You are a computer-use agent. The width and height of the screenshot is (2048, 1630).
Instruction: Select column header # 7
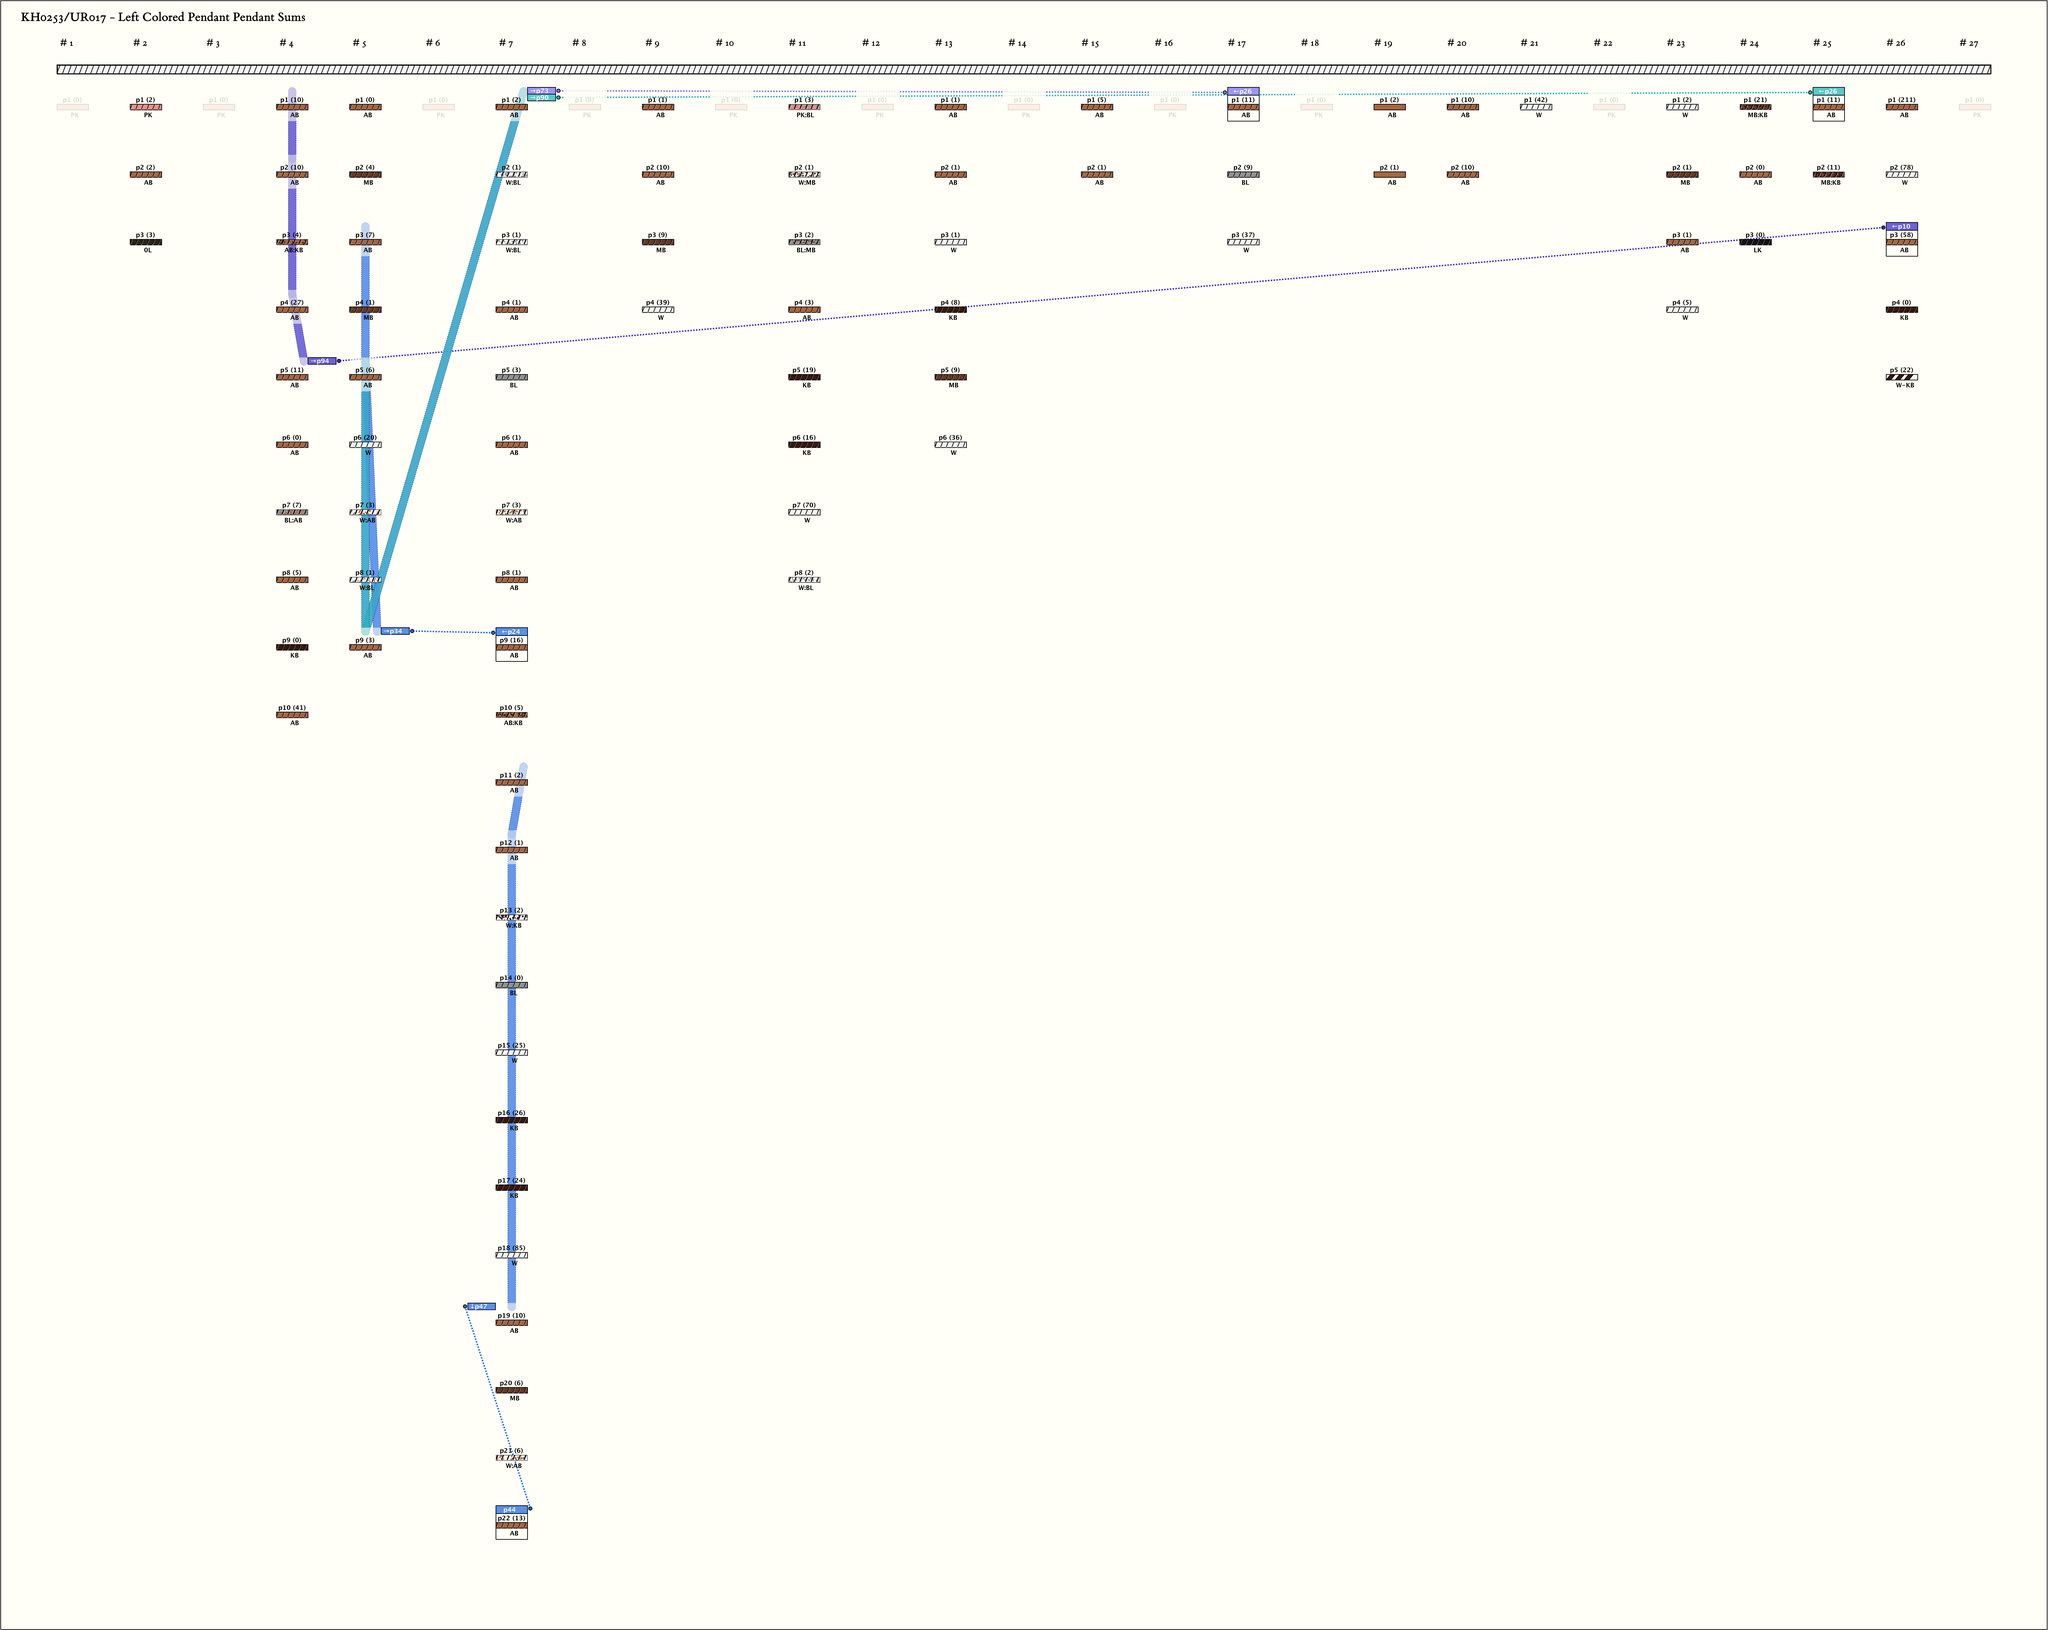point(506,43)
